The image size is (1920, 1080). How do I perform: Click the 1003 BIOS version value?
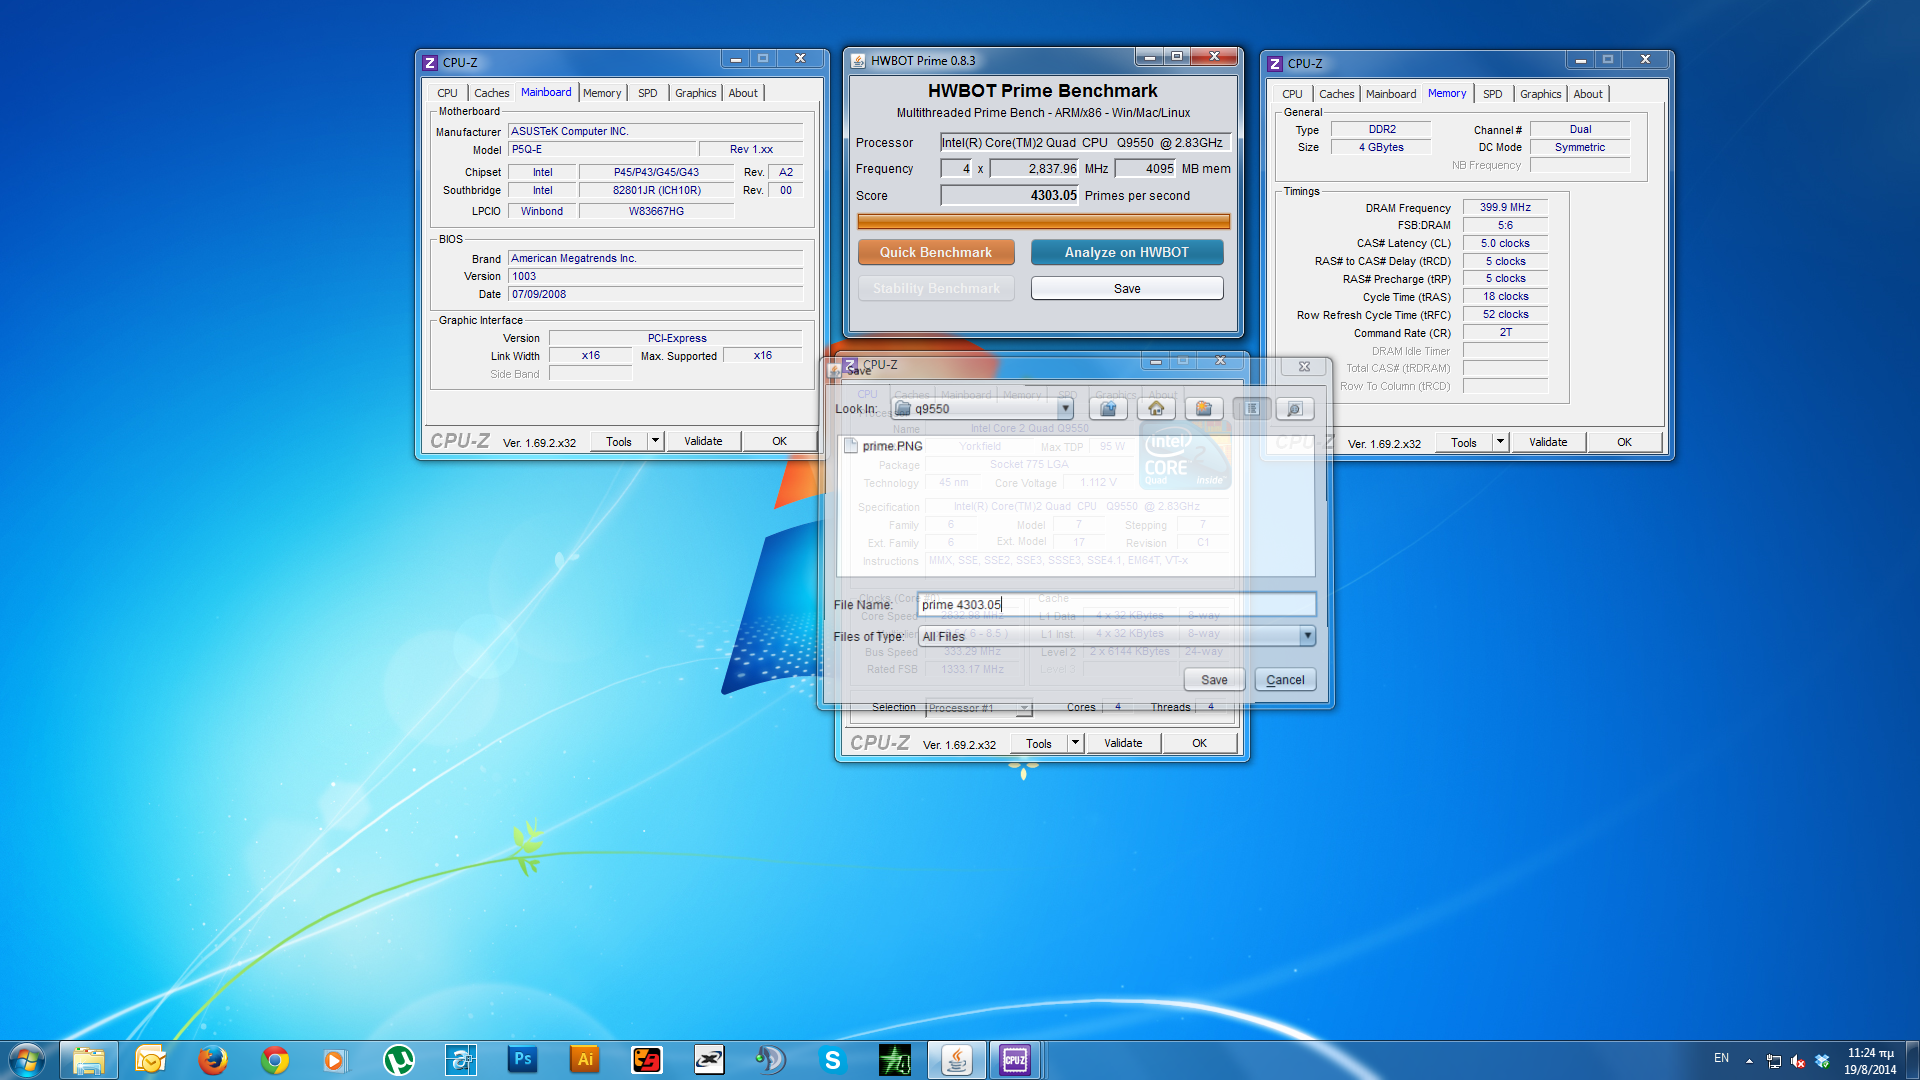pos(655,276)
